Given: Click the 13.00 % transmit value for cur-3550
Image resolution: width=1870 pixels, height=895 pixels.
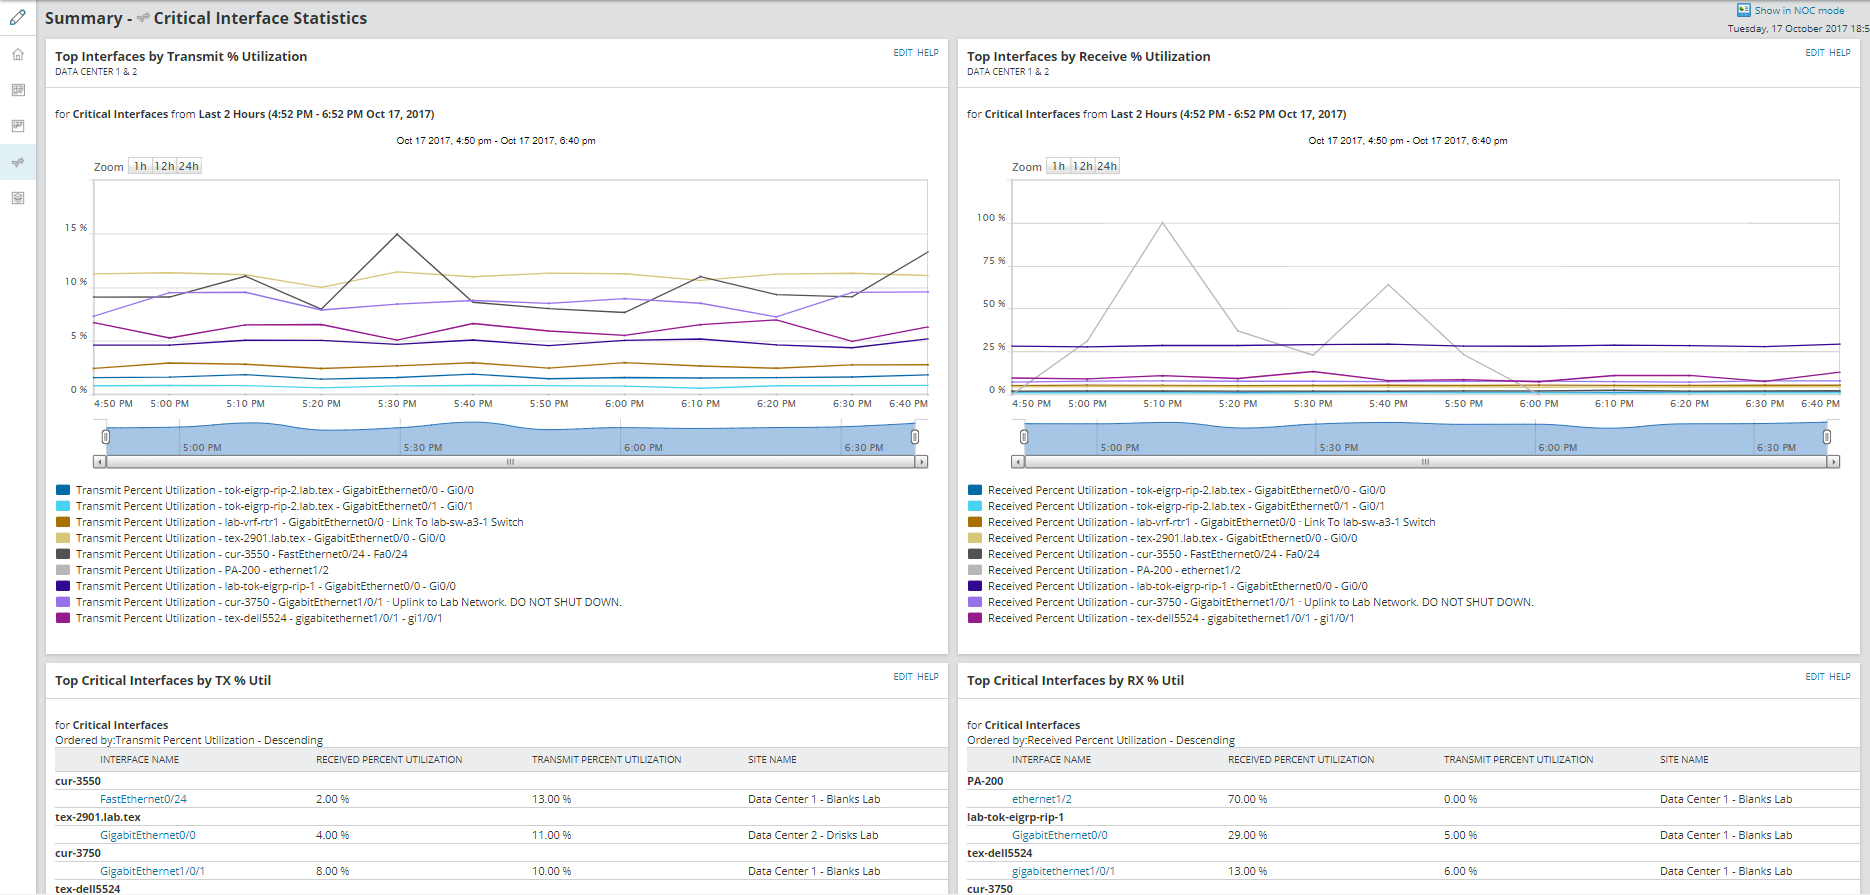Looking at the screenshot, I should tap(551, 799).
